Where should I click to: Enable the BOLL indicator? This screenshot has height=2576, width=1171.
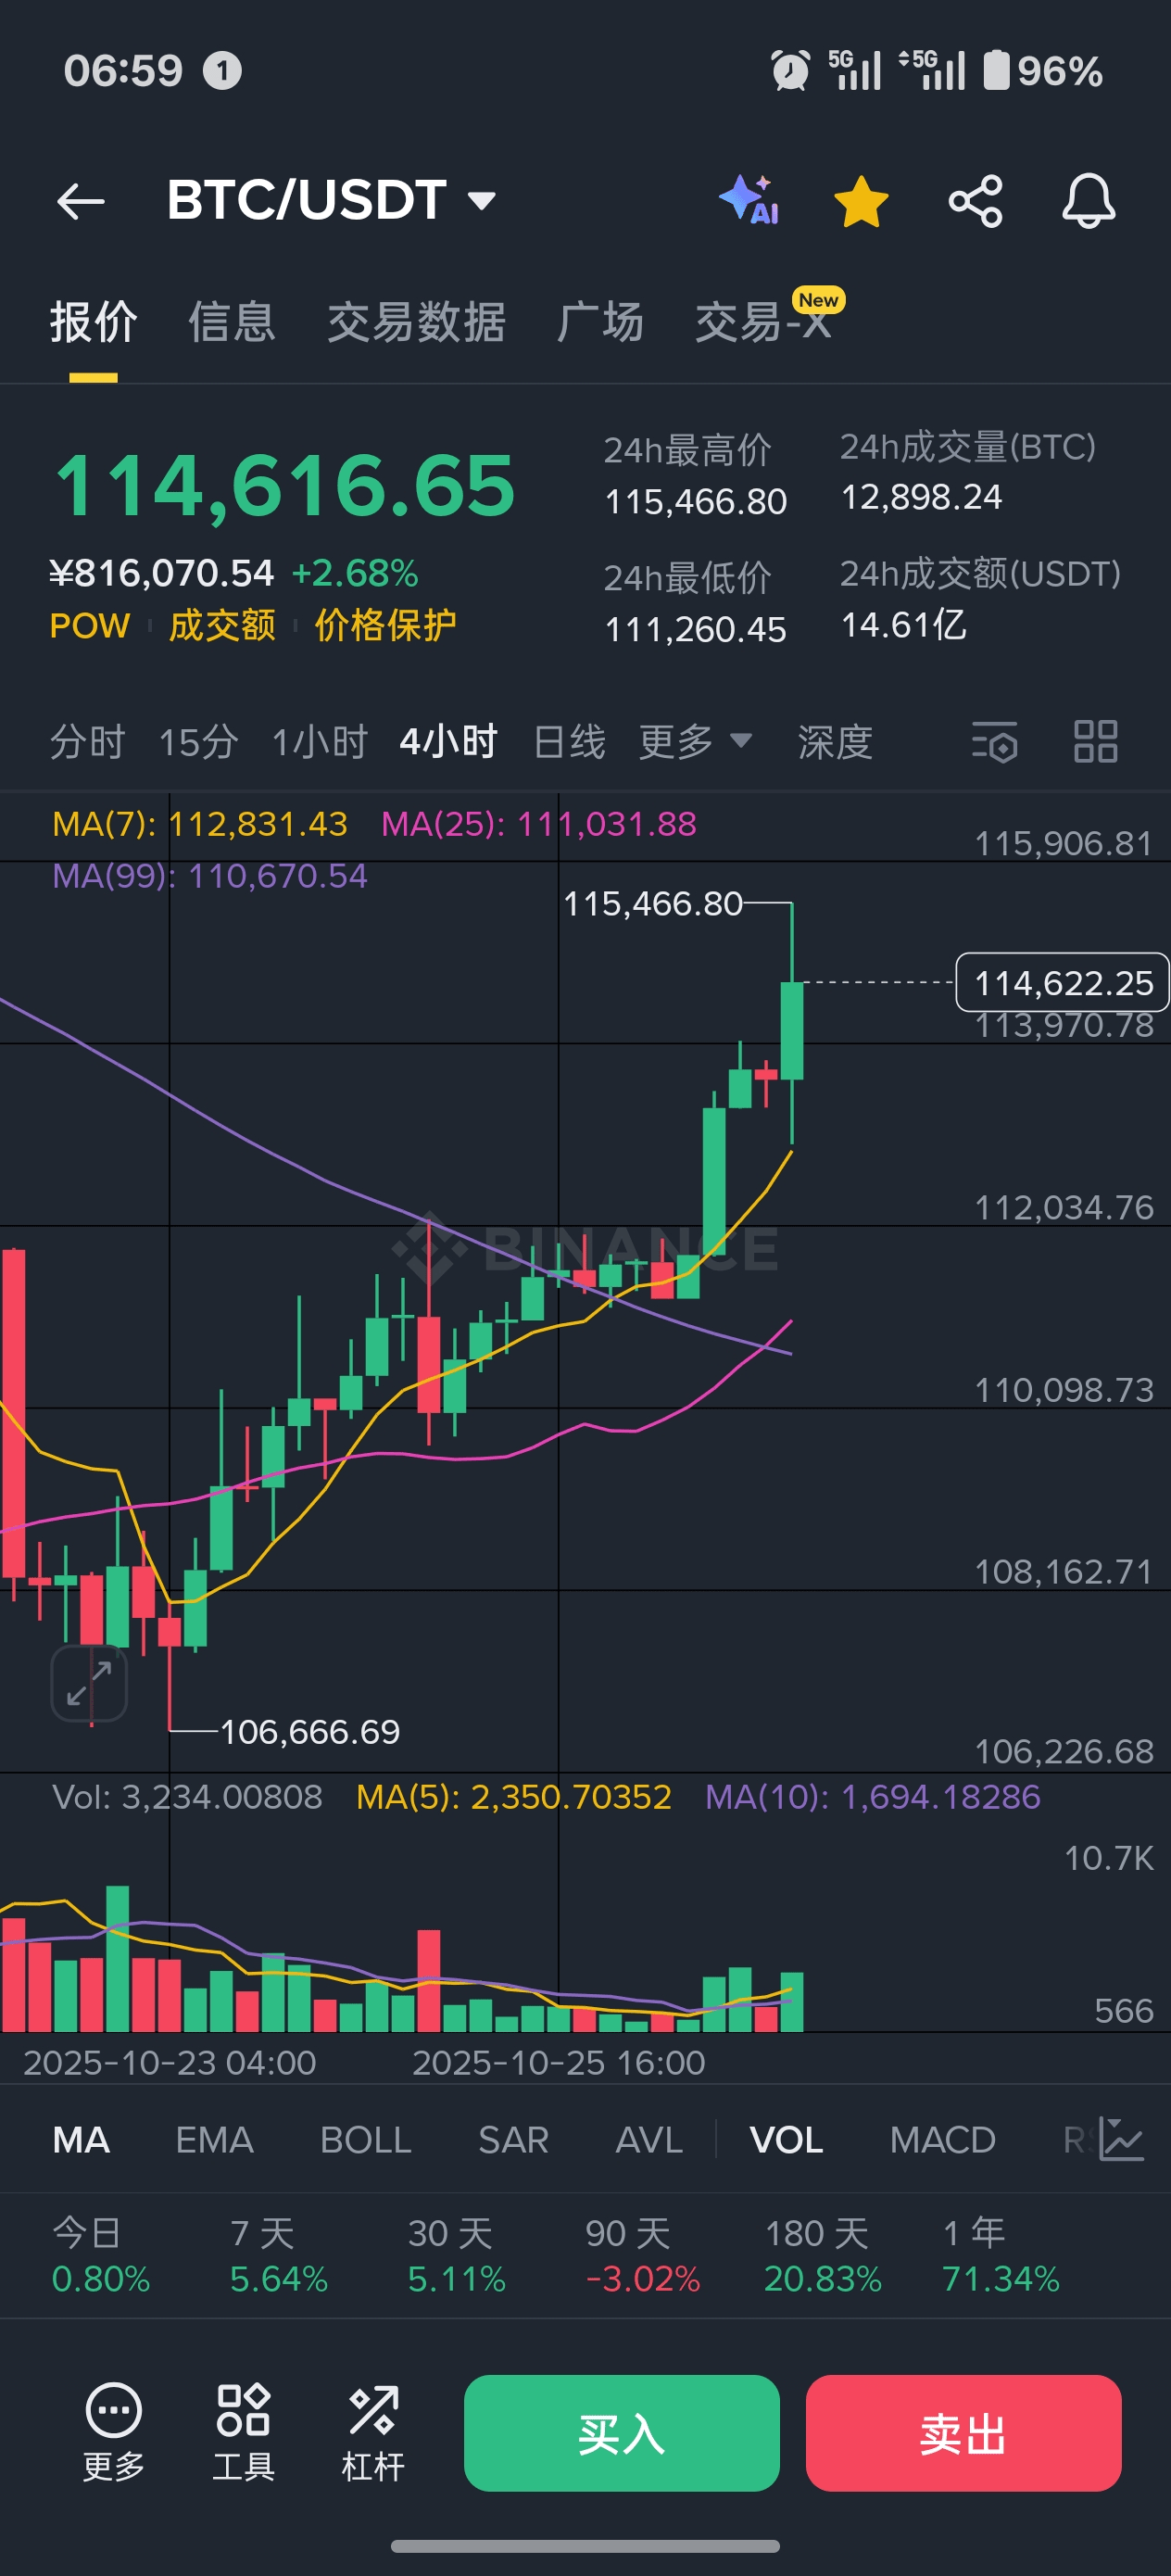pyautogui.click(x=365, y=2140)
